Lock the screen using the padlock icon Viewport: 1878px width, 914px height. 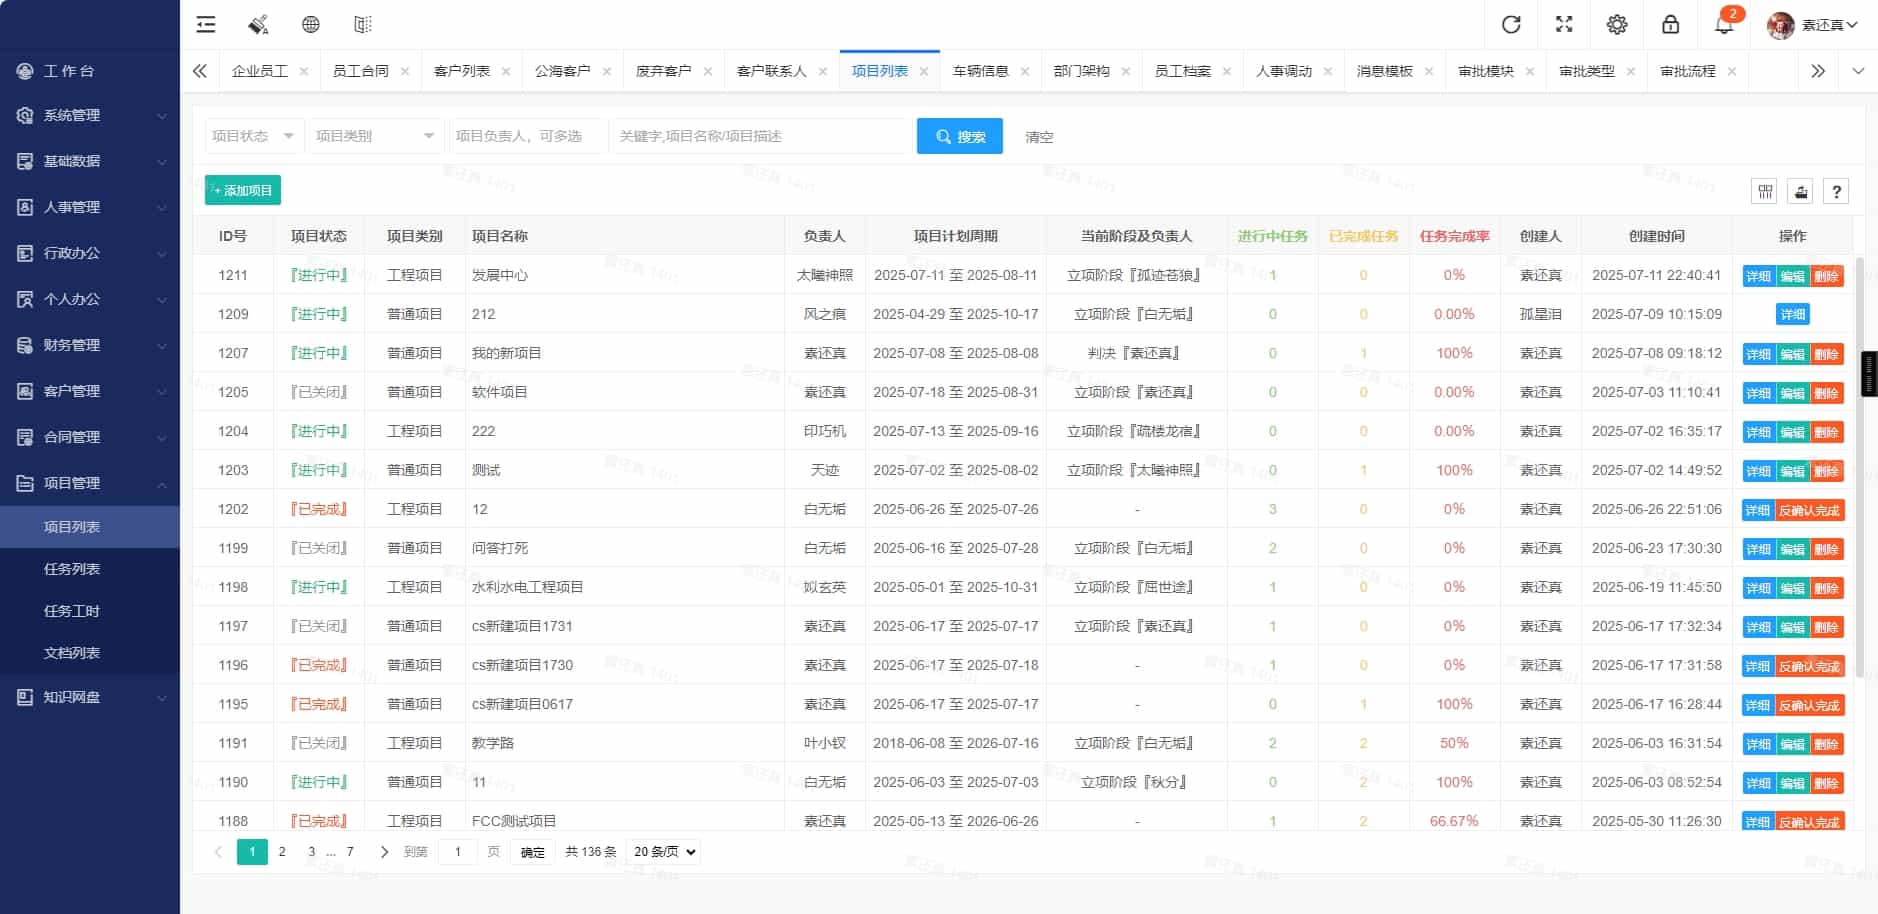(1670, 24)
